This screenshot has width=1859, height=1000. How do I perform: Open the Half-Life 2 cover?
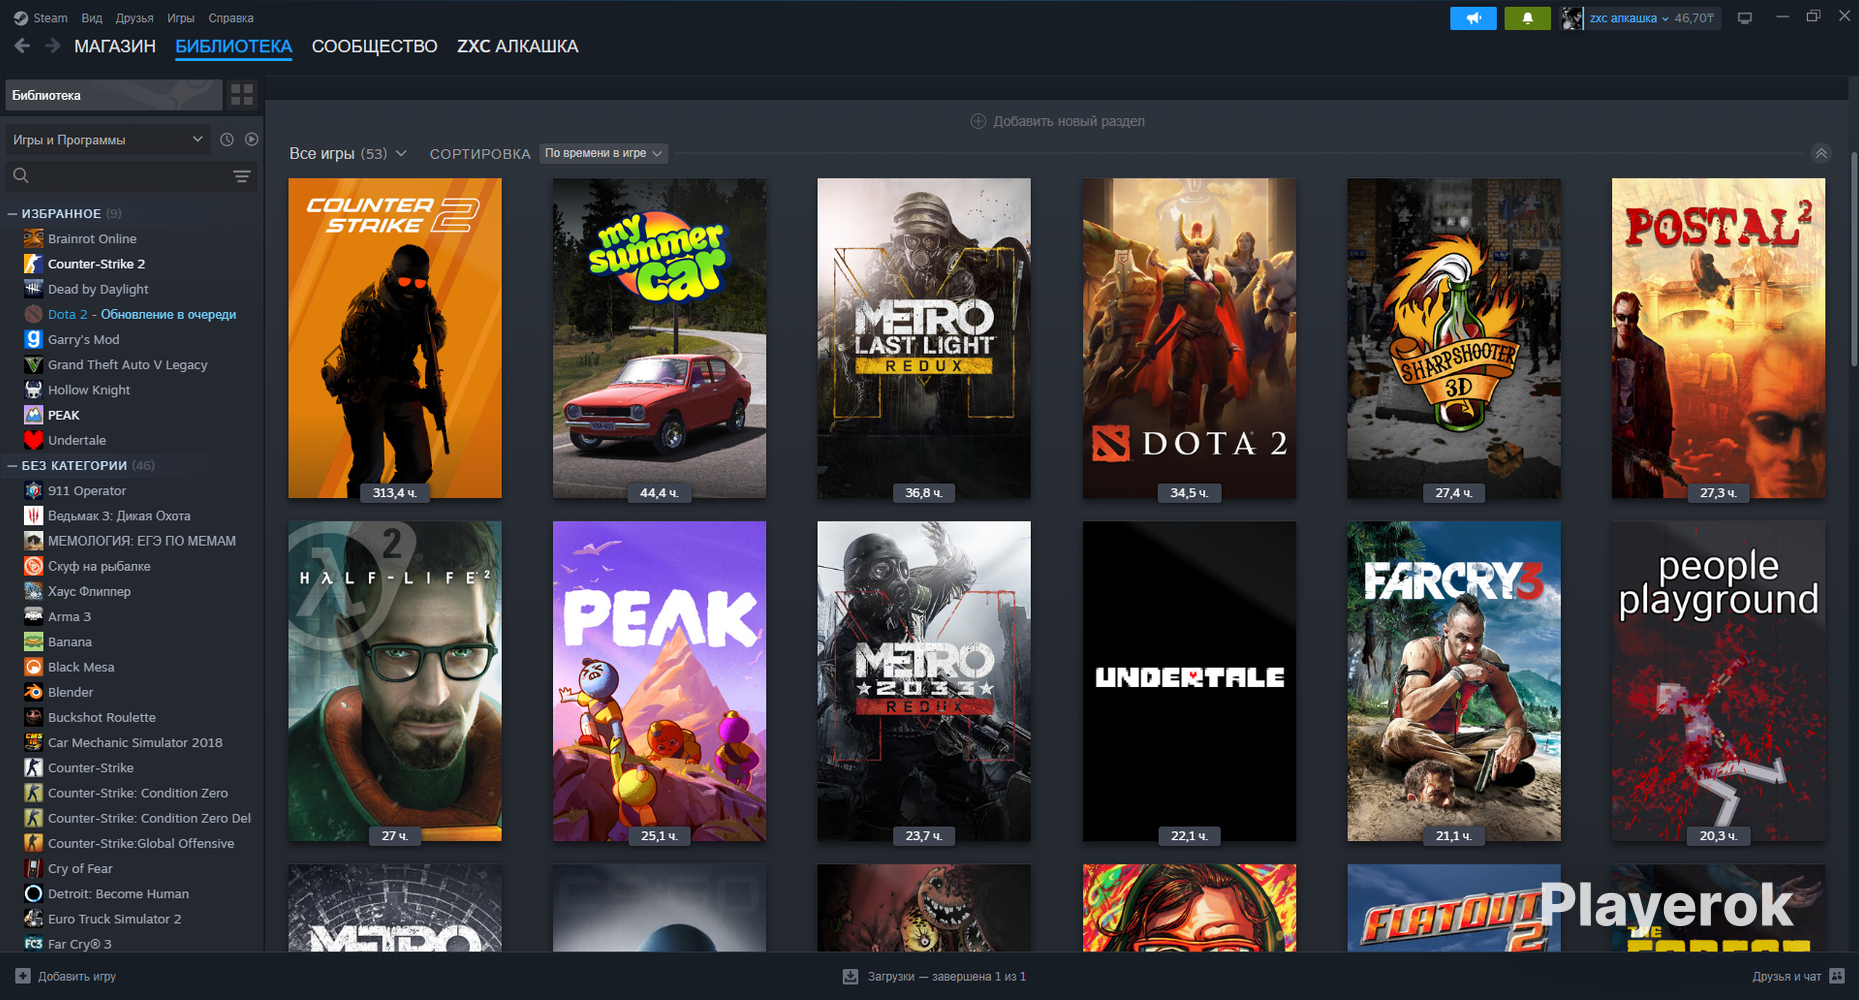395,681
